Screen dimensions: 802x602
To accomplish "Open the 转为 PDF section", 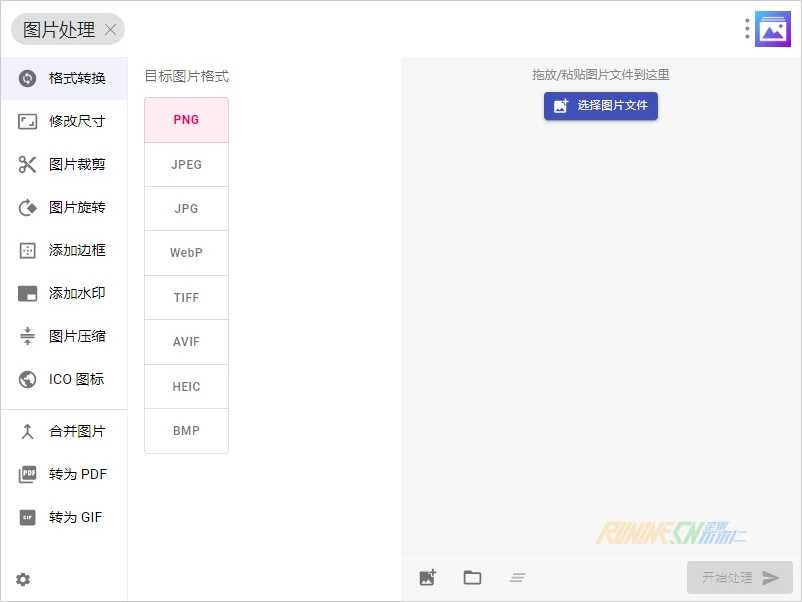I will point(64,475).
